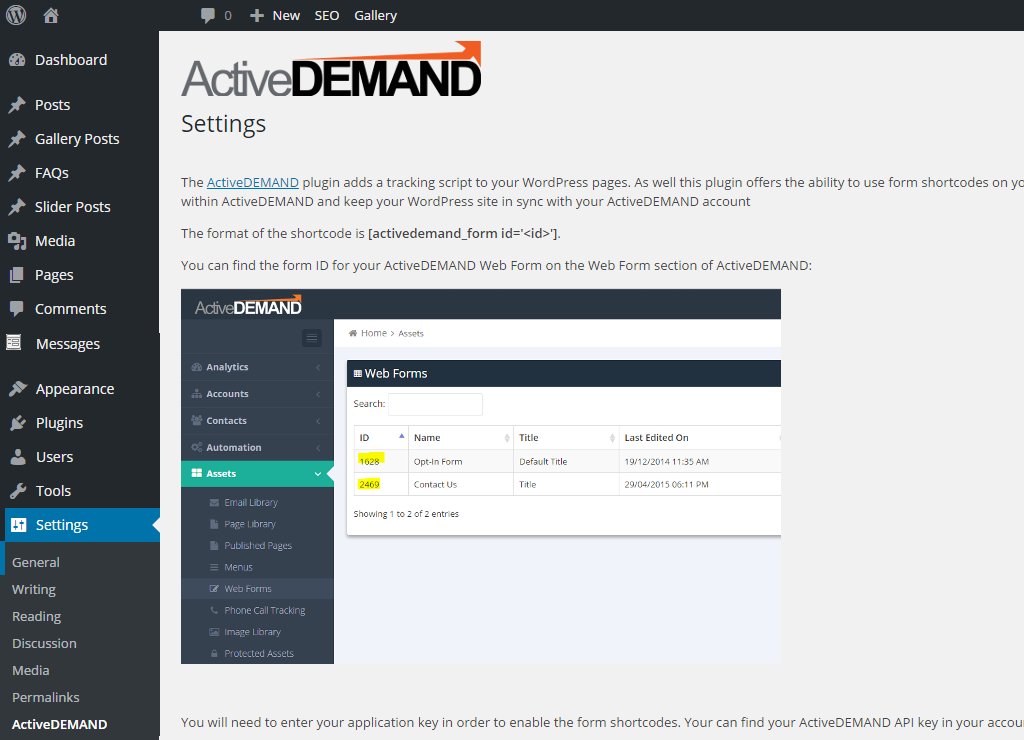
Task: Open Discussion settings submenu
Action: [x=44, y=643]
